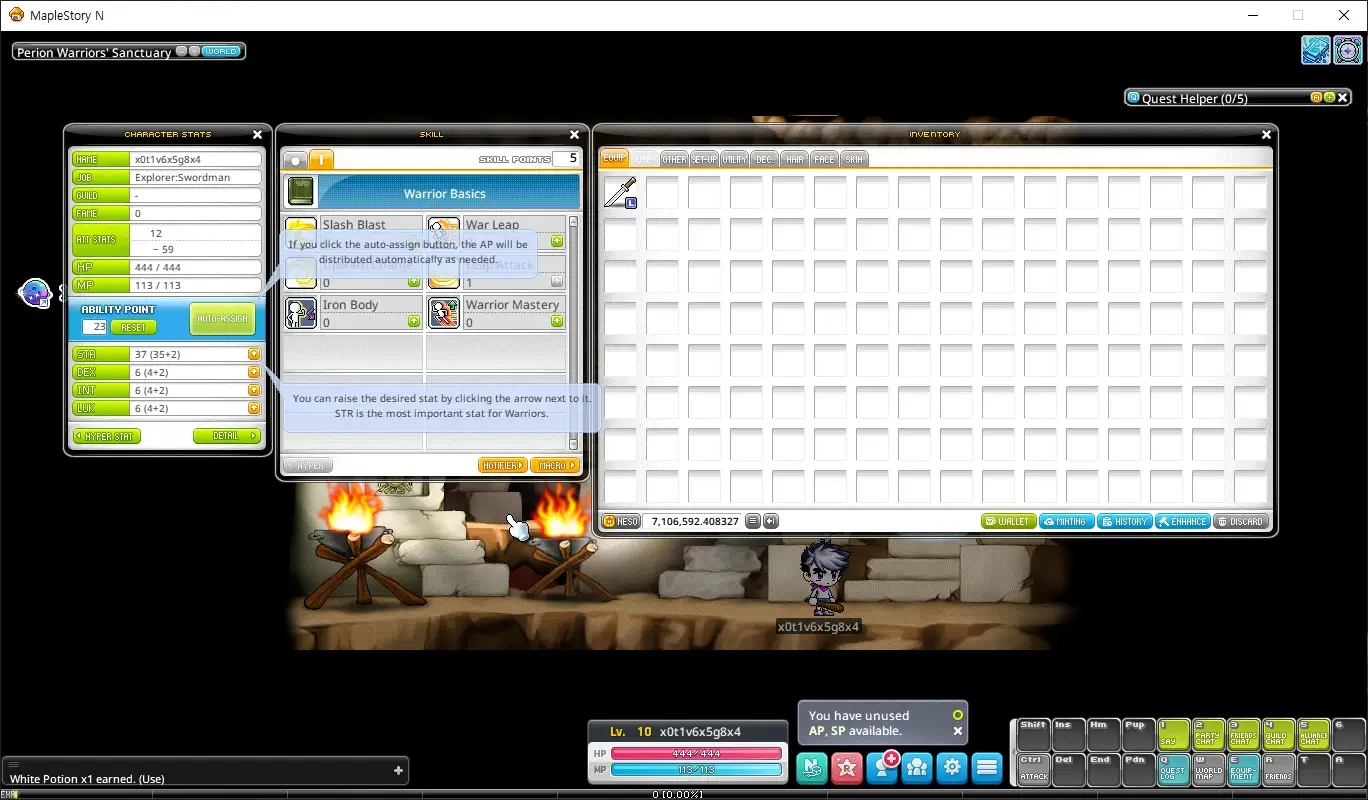Click the NESO currency icon

(620, 521)
